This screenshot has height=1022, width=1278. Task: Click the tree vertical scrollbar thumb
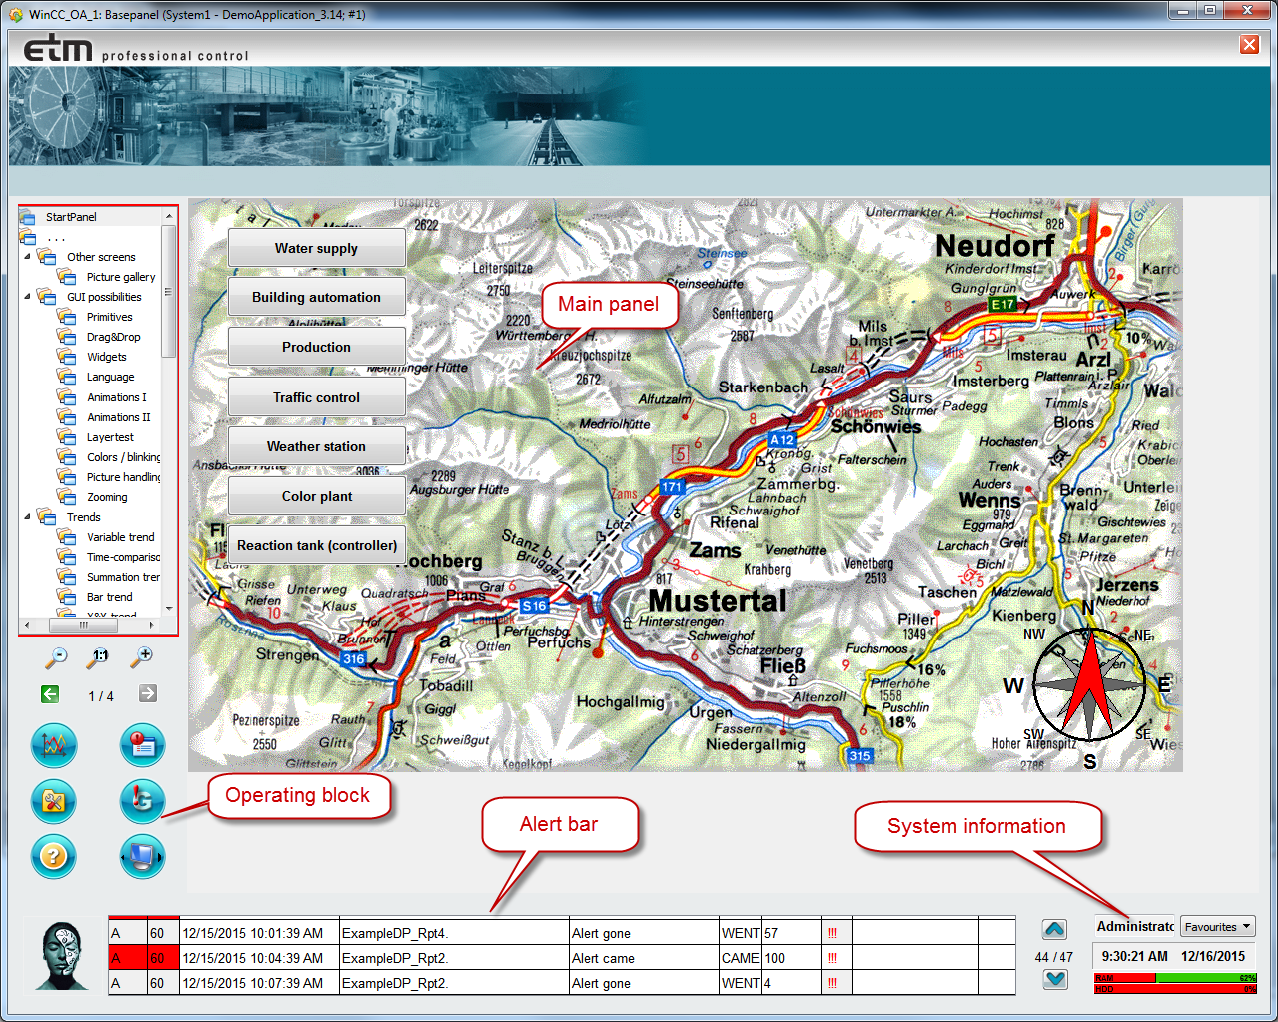tap(168, 292)
